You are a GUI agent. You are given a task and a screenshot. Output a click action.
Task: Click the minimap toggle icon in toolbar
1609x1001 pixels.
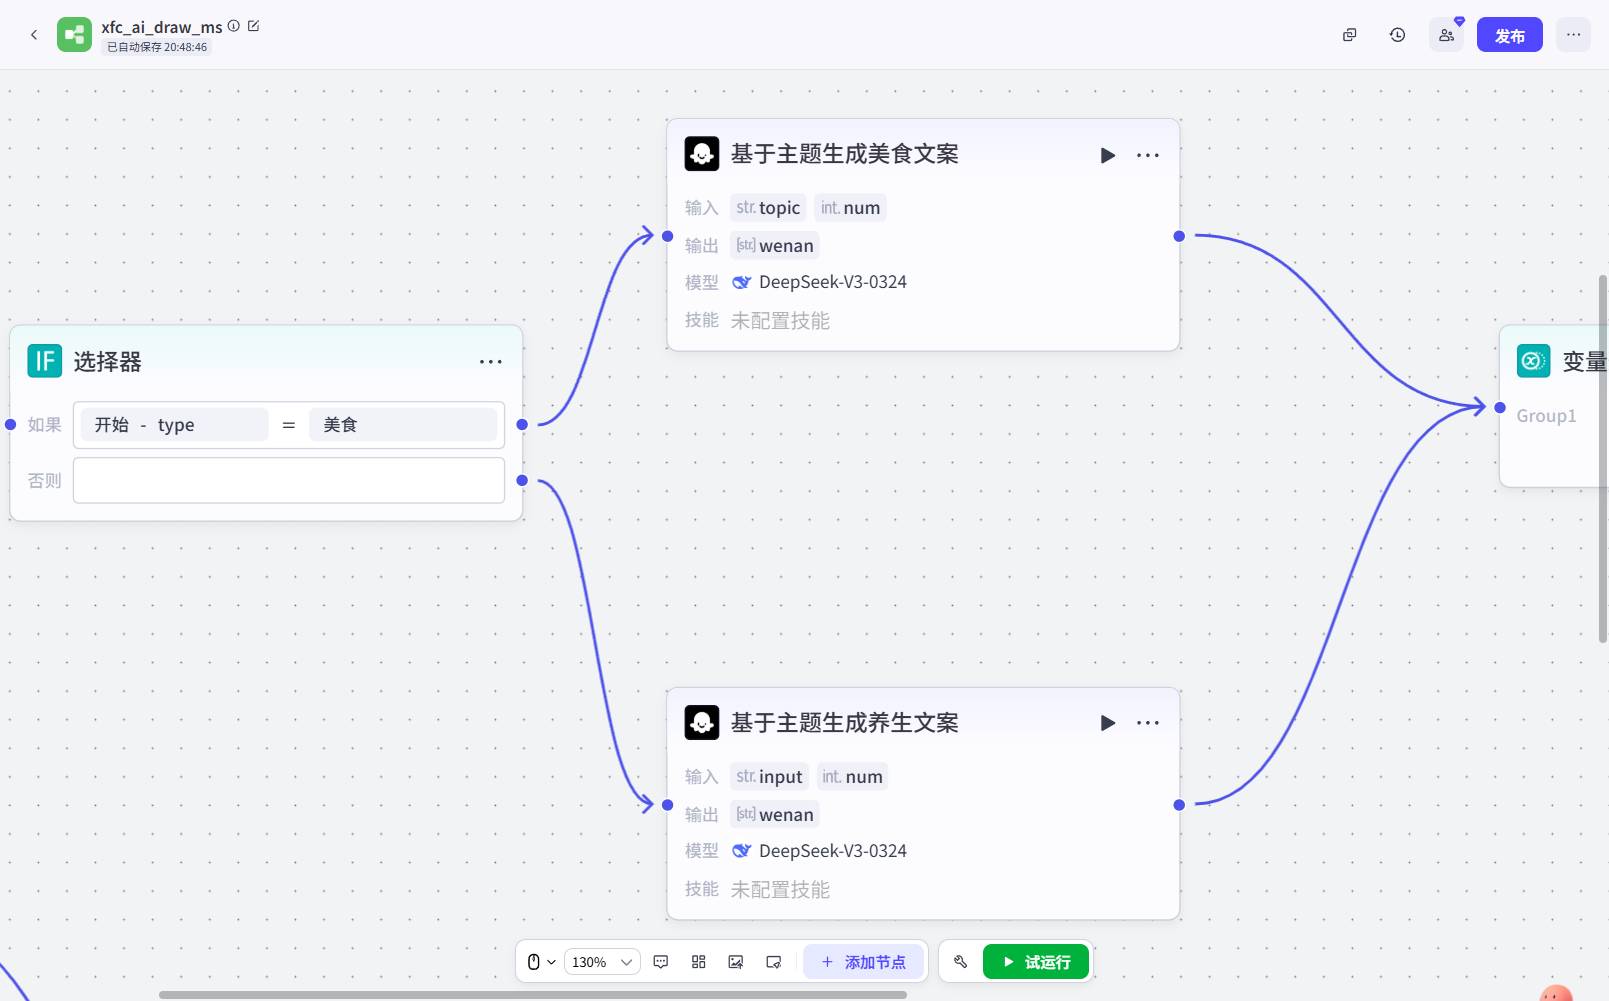point(774,962)
